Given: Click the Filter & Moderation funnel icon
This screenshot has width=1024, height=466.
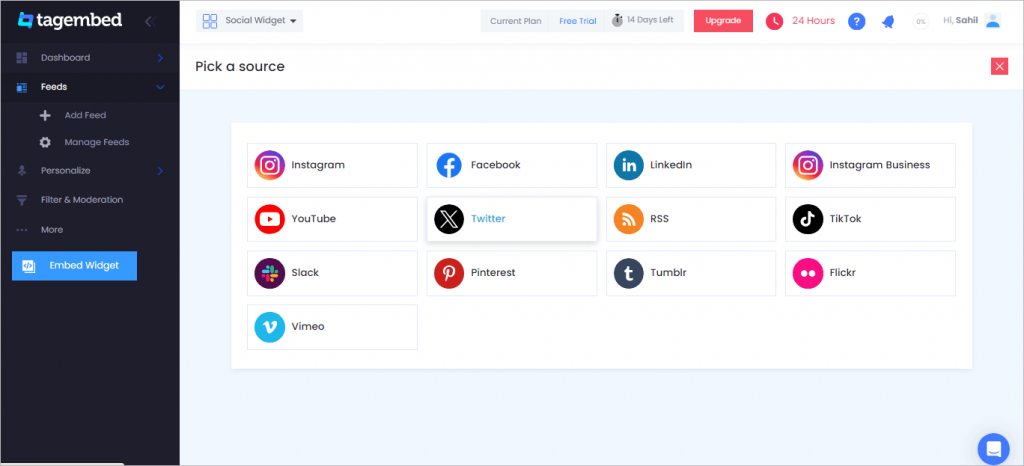Looking at the screenshot, I should pyautogui.click(x=22, y=200).
